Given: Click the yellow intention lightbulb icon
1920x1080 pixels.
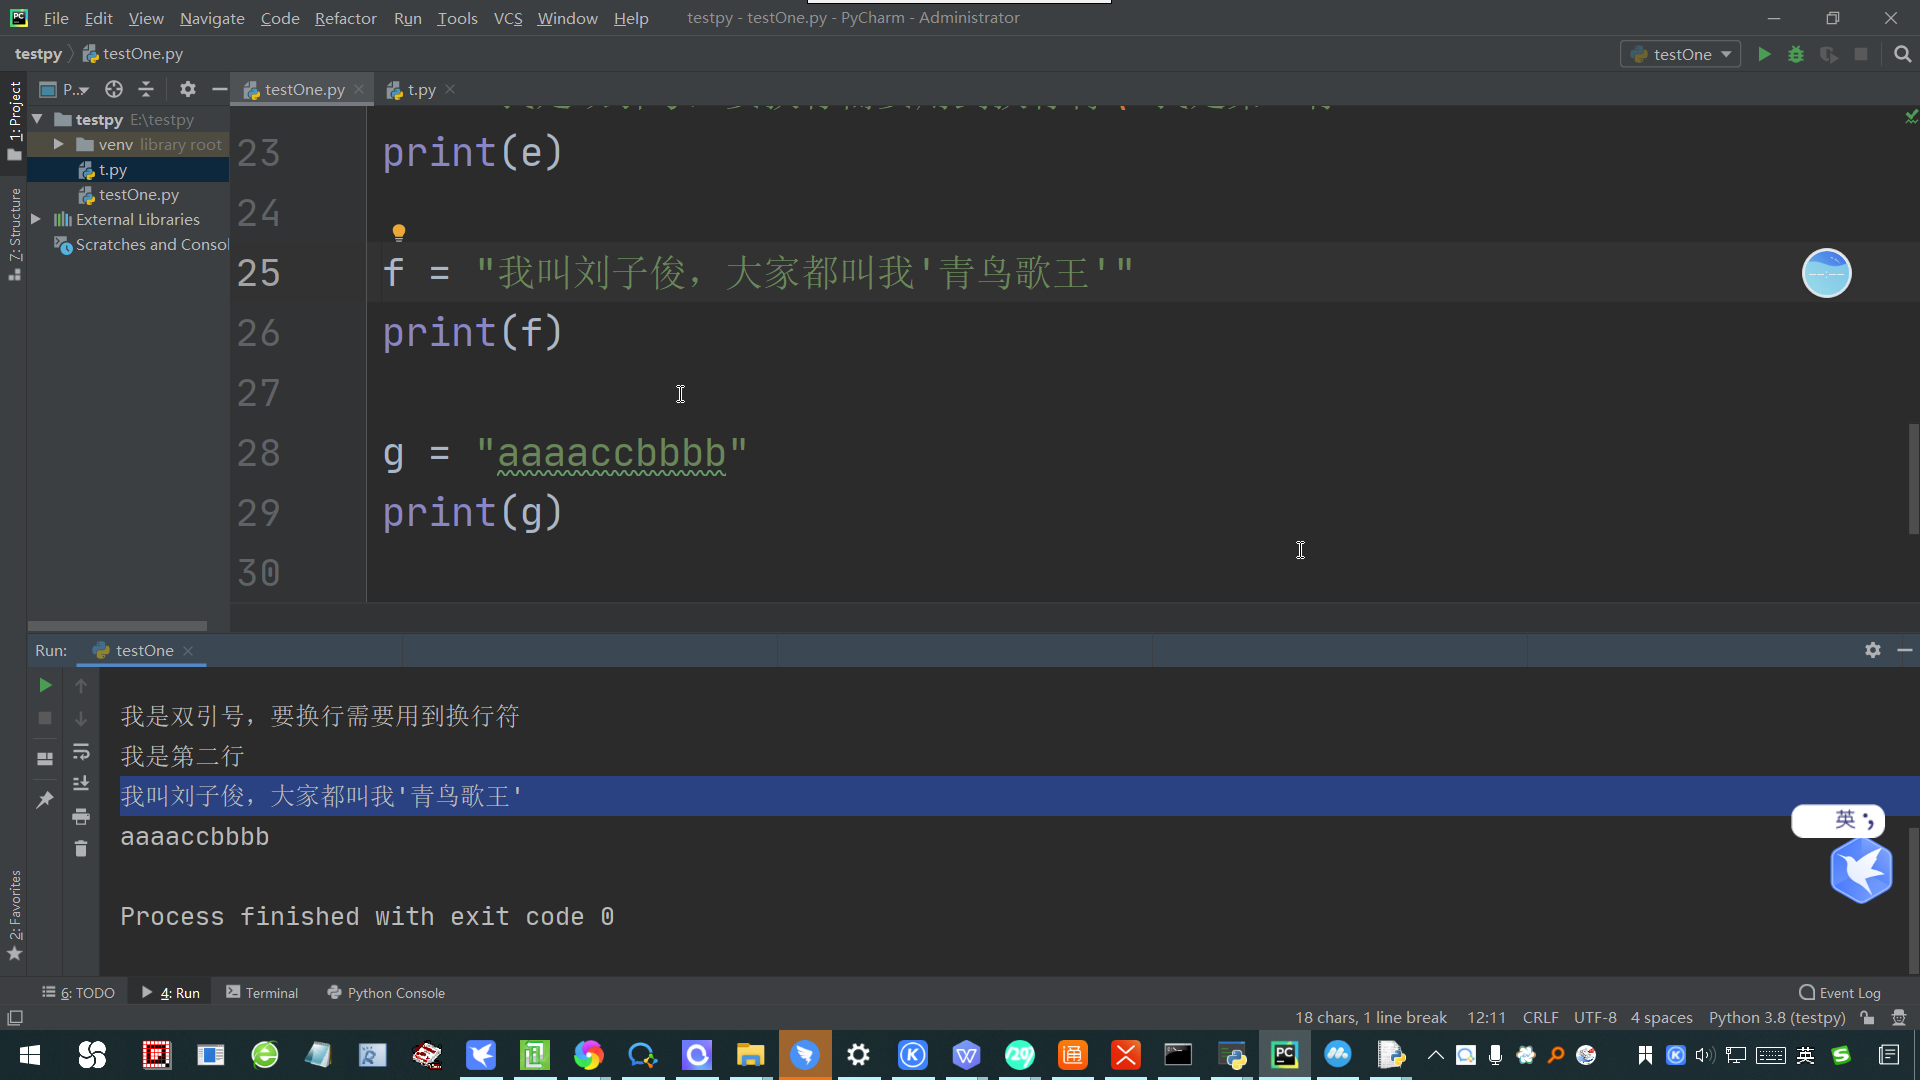Looking at the screenshot, I should [x=398, y=233].
